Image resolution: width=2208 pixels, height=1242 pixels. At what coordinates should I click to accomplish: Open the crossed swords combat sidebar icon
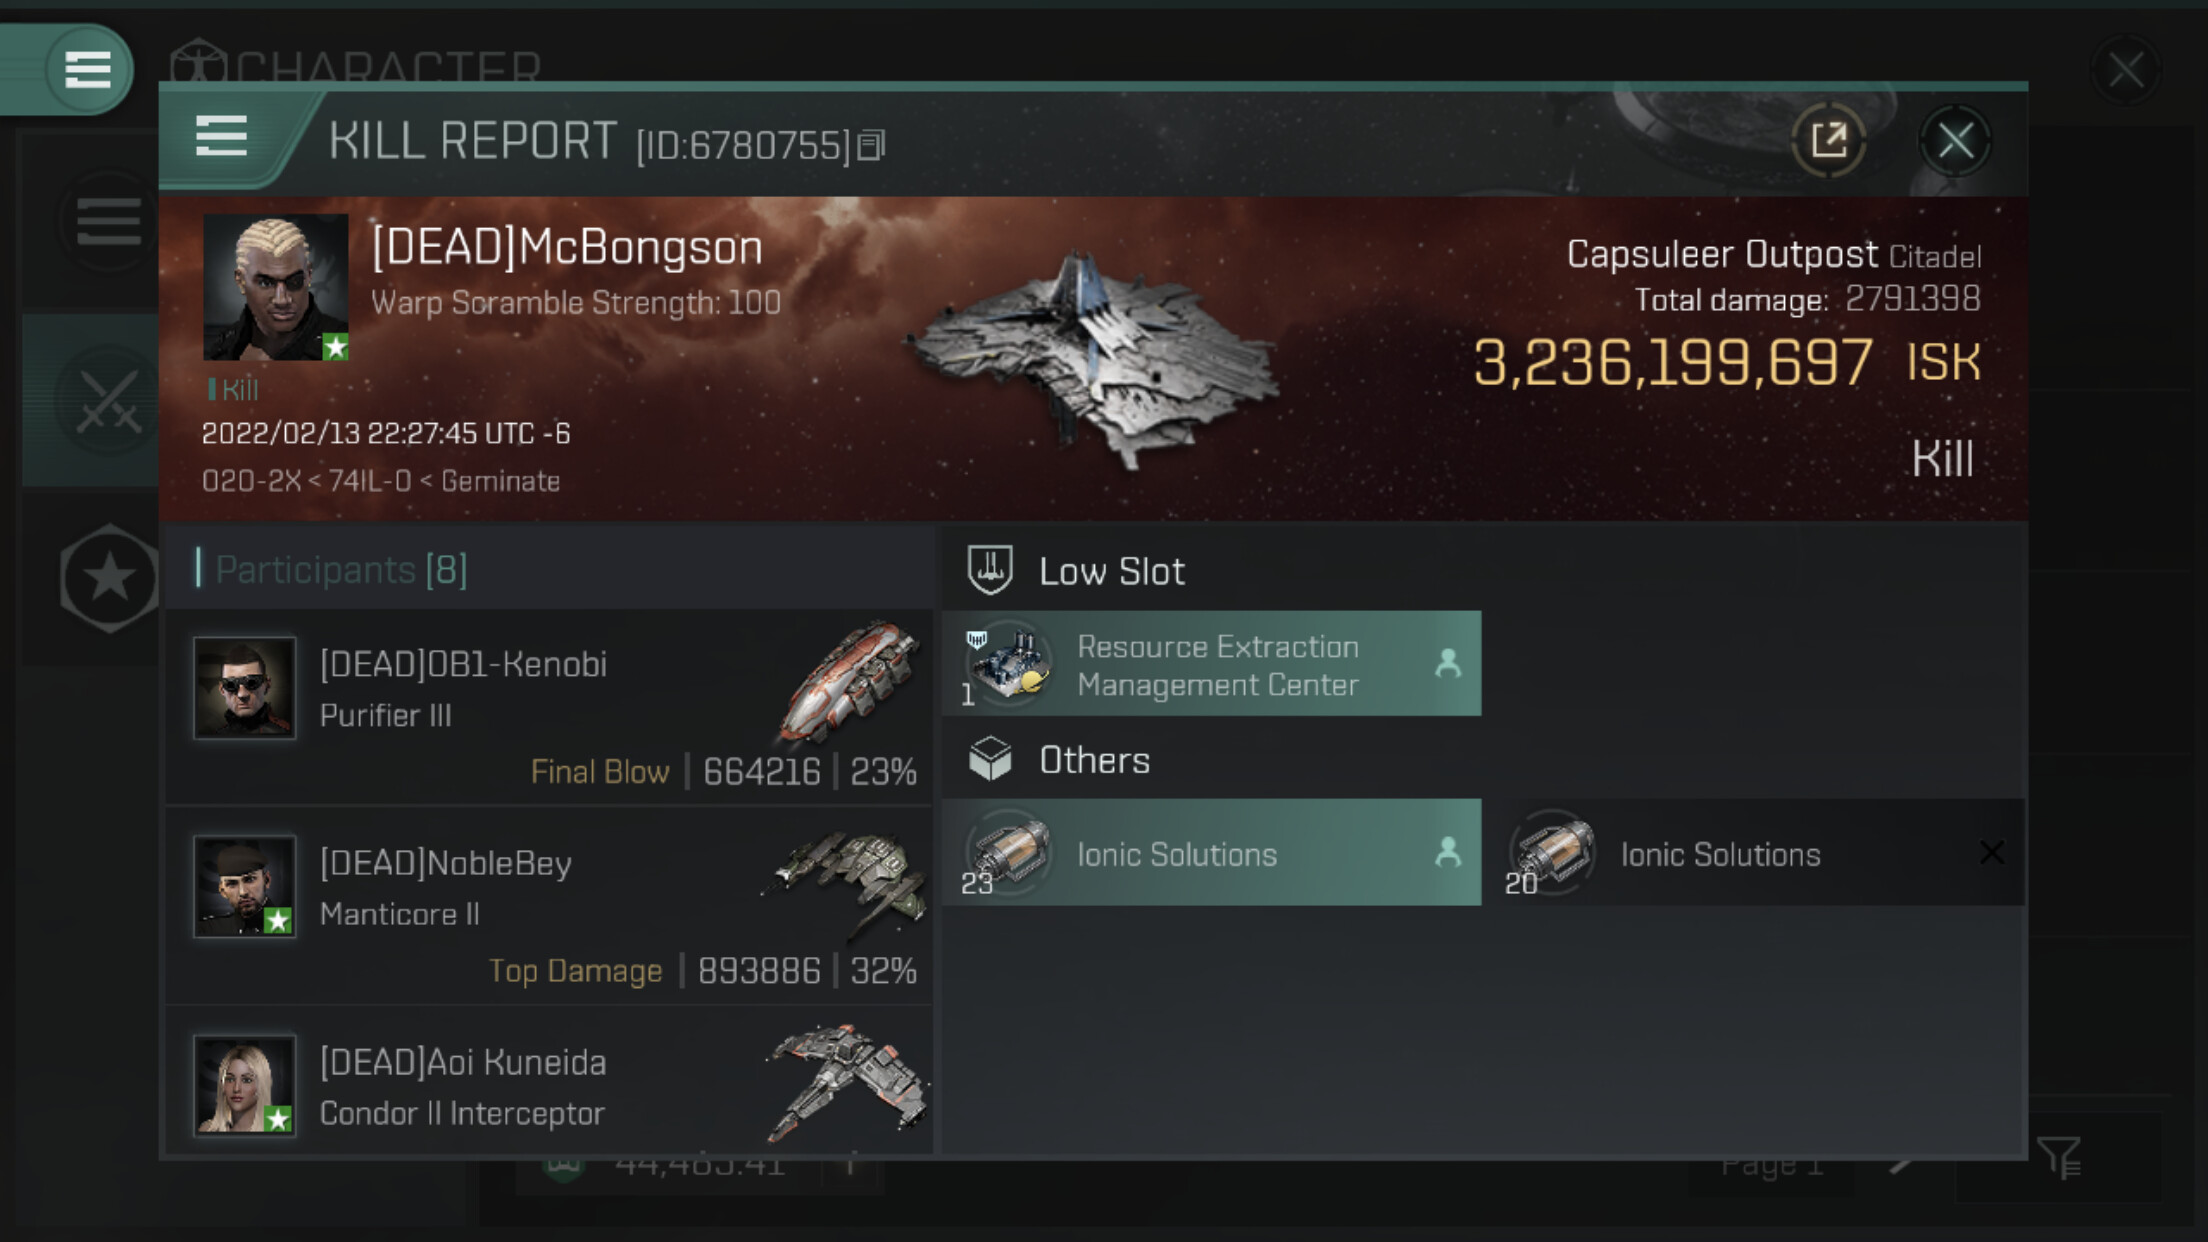coord(108,402)
